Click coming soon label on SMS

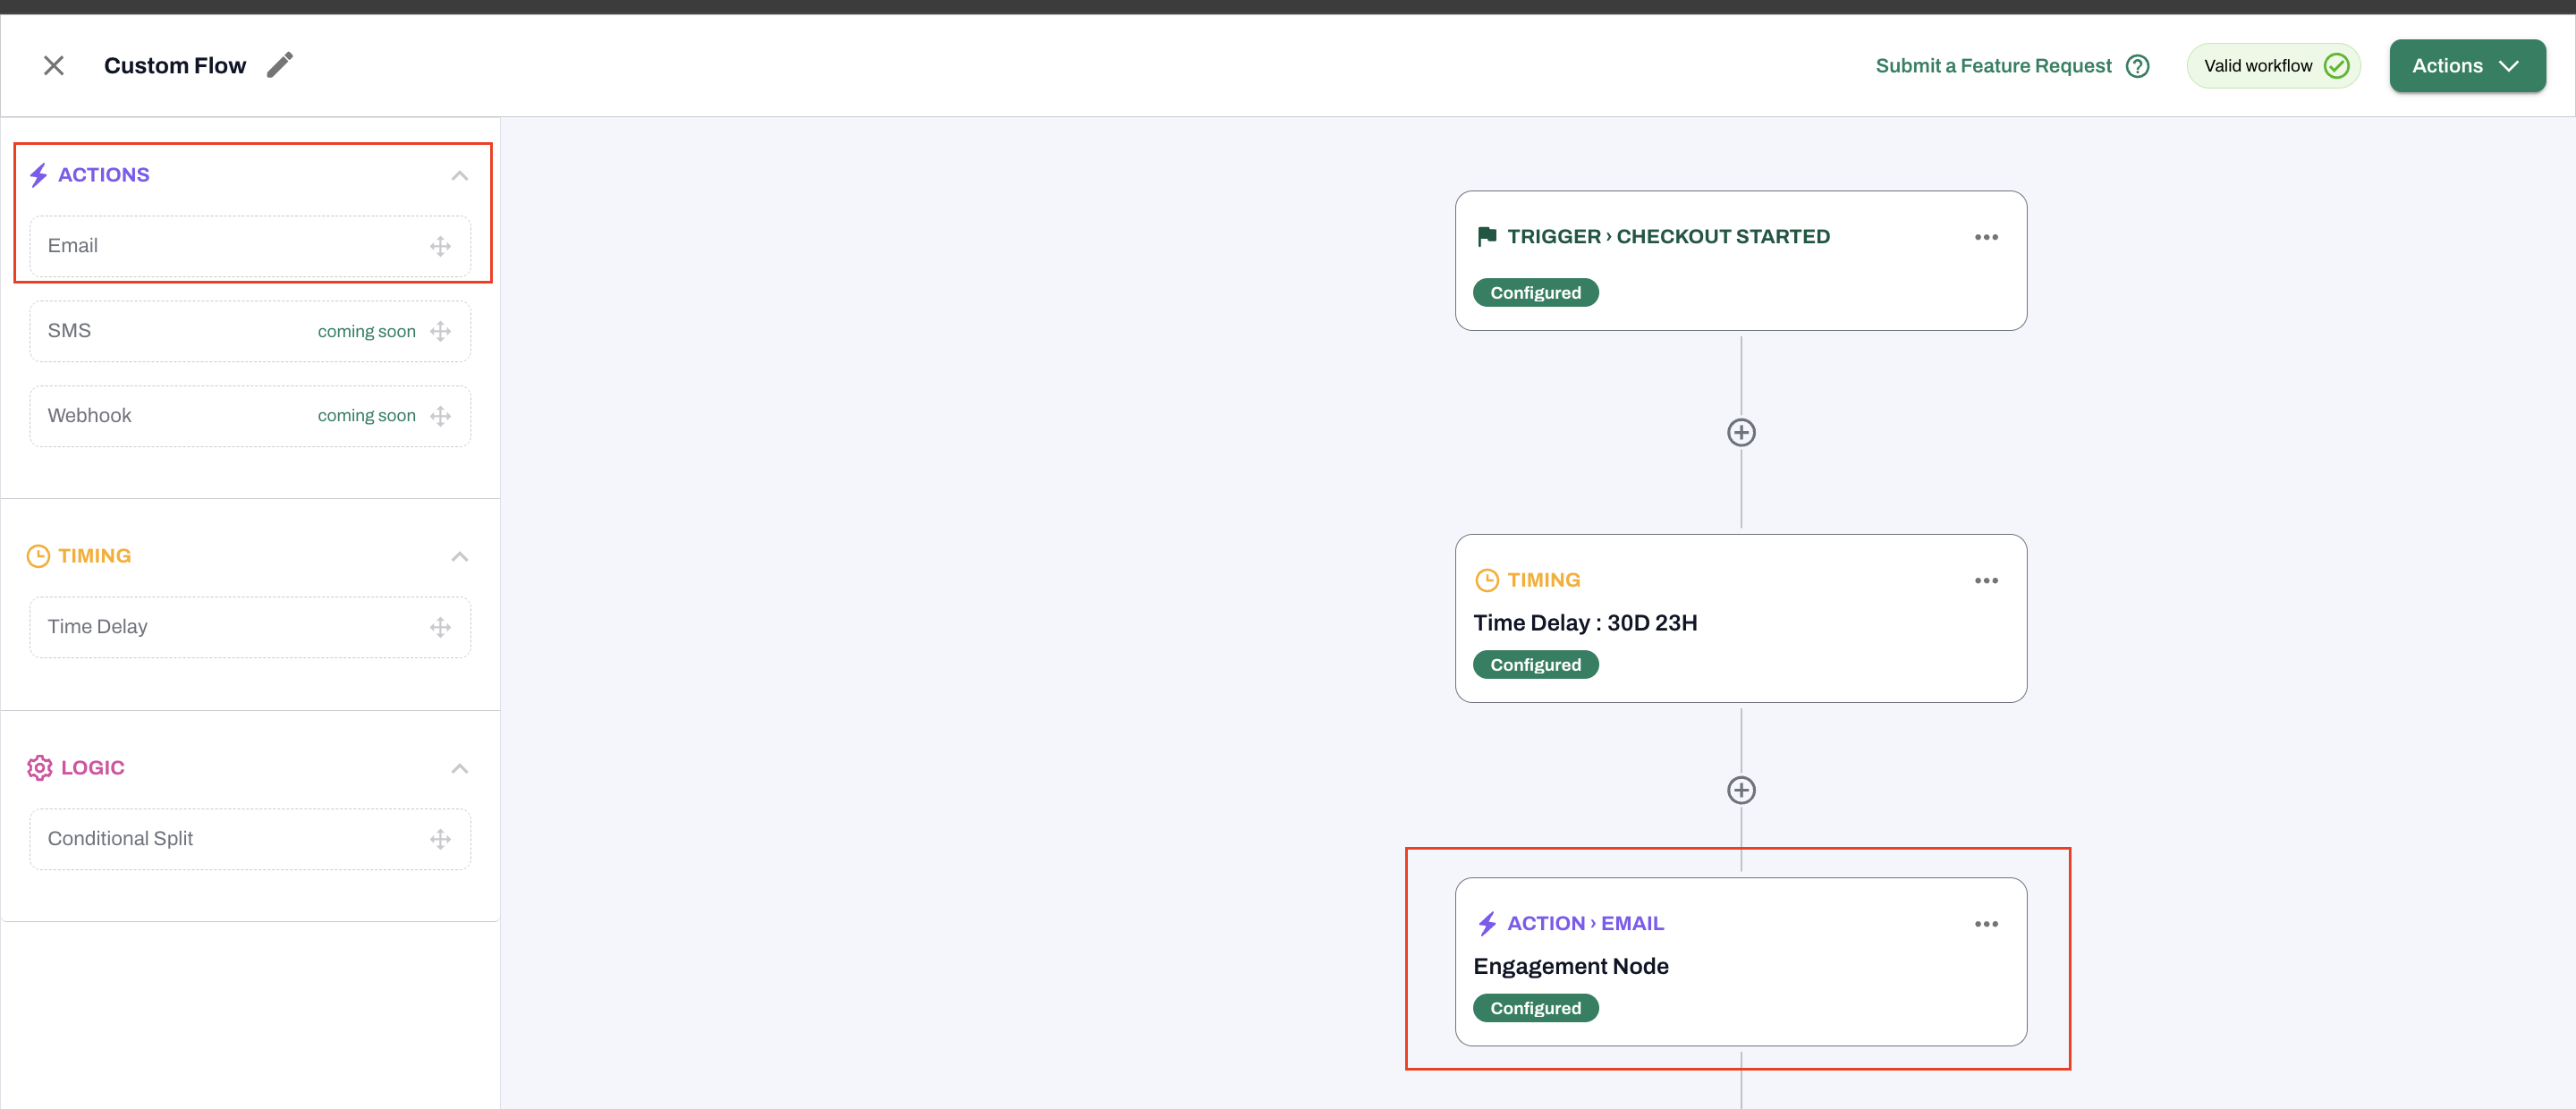point(367,331)
